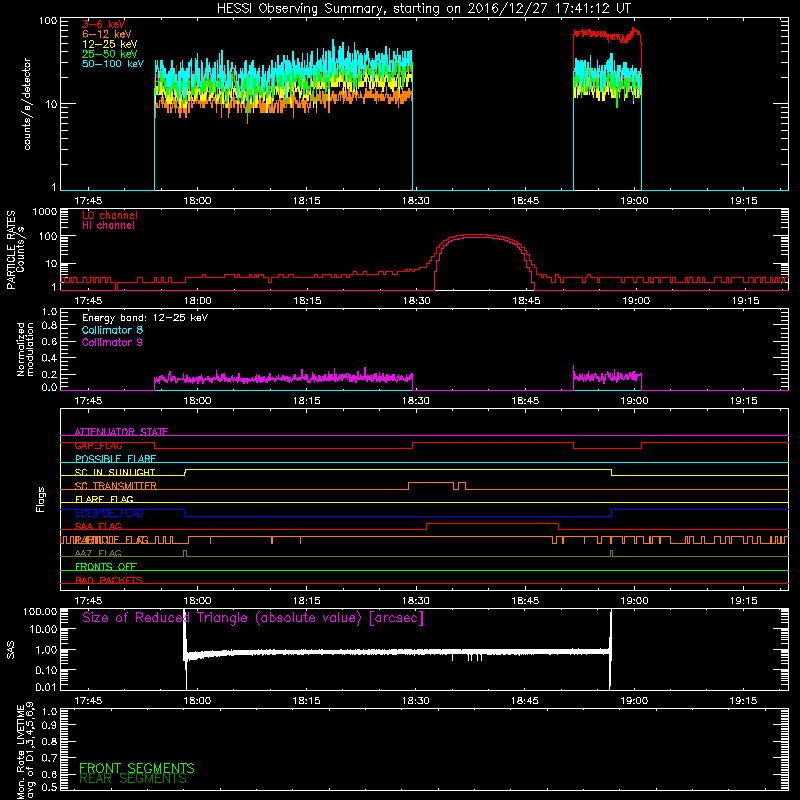Click the FRONT SEGMENTS legend label
The image size is (800, 800).
pos(137,768)
